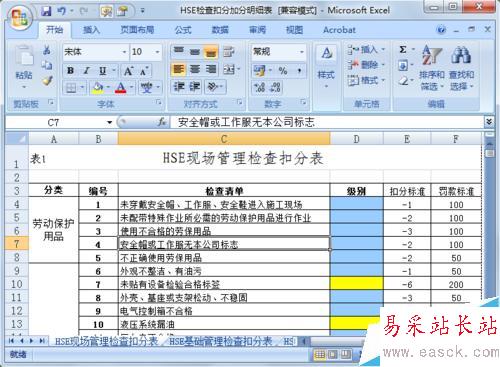Align text left
The height and width of the screenshot is (367, 500).
tap(179, 69)
